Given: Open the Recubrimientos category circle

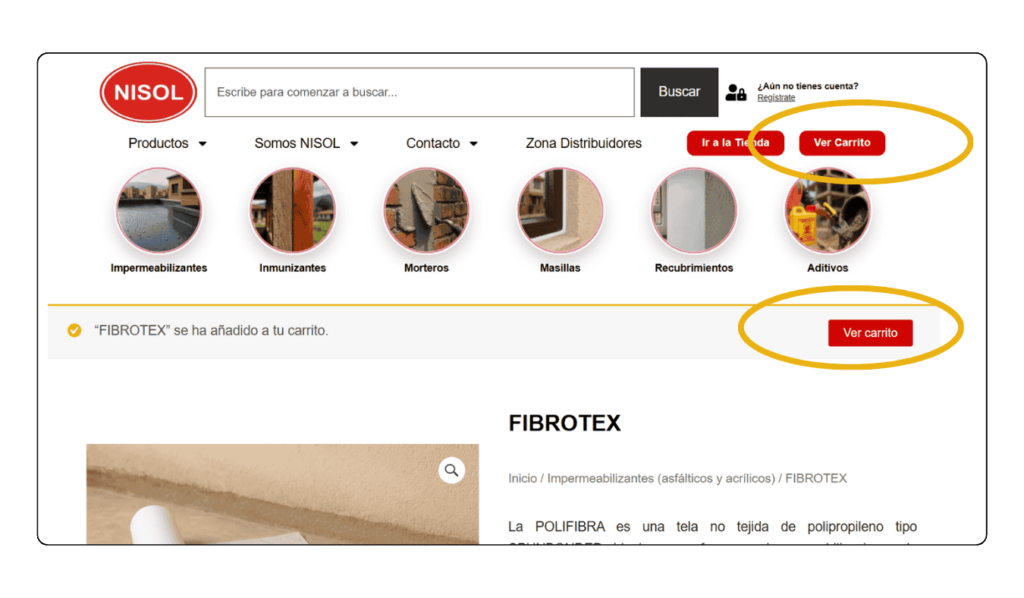Looking at the screenshot, I should tap(694, 210).
